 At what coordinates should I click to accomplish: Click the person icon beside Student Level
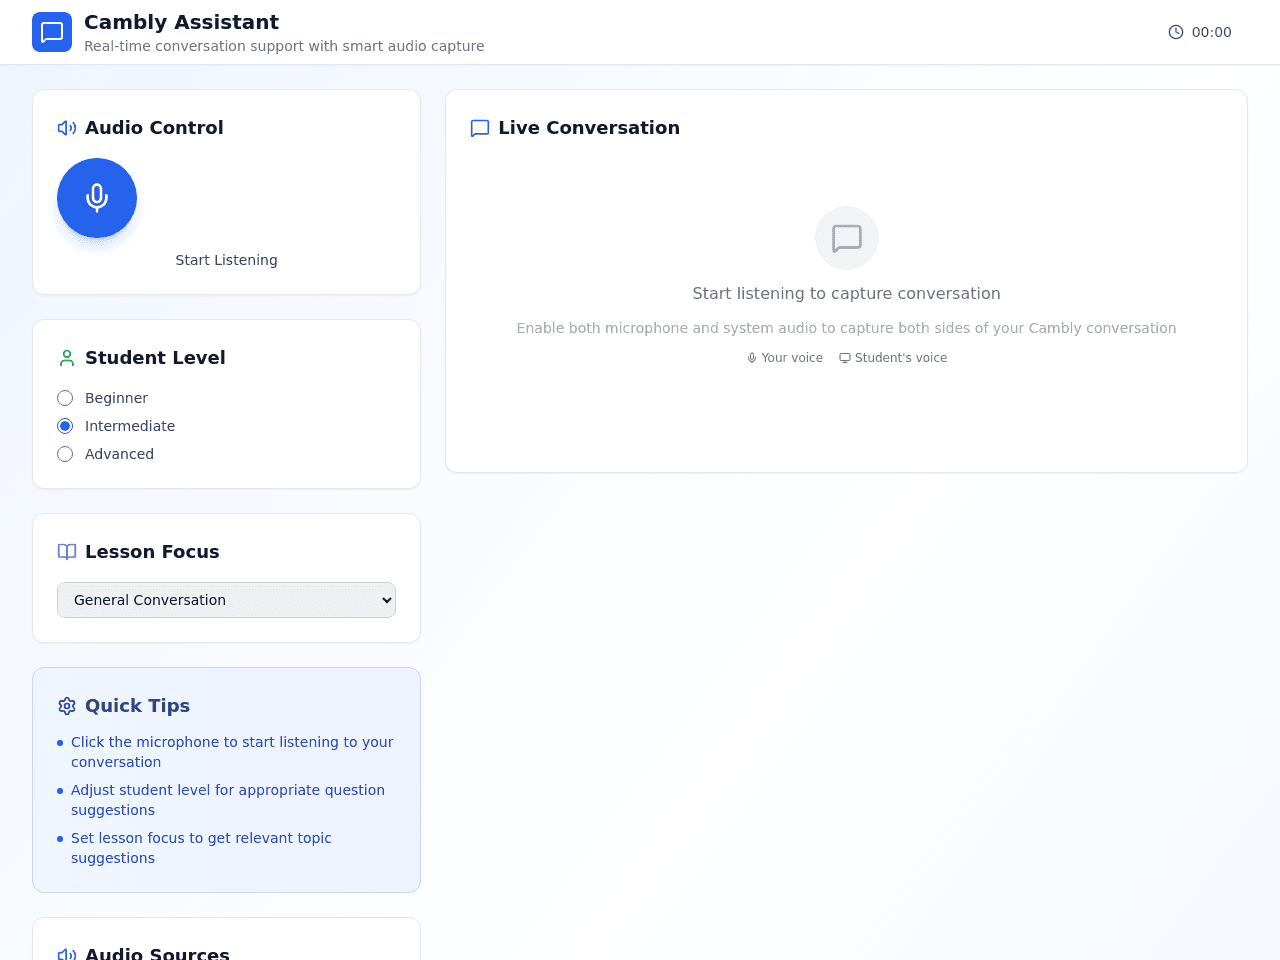pyautogui.click(x=67, y=358)
